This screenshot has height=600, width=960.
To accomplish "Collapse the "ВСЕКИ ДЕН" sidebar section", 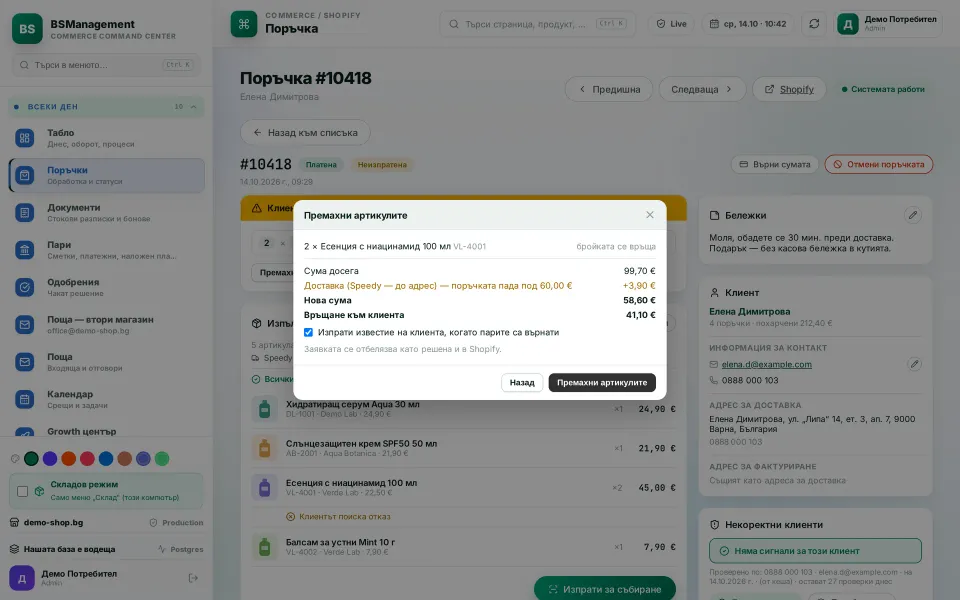I will pyautogui.click(x=106, y=107).
